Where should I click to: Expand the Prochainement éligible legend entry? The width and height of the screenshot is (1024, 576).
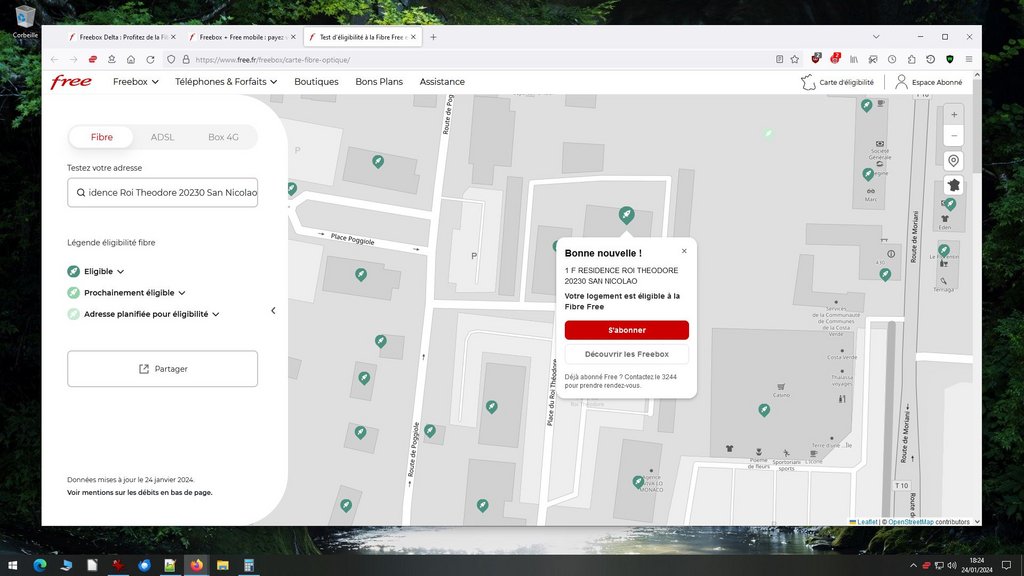(x=127, y=293)
